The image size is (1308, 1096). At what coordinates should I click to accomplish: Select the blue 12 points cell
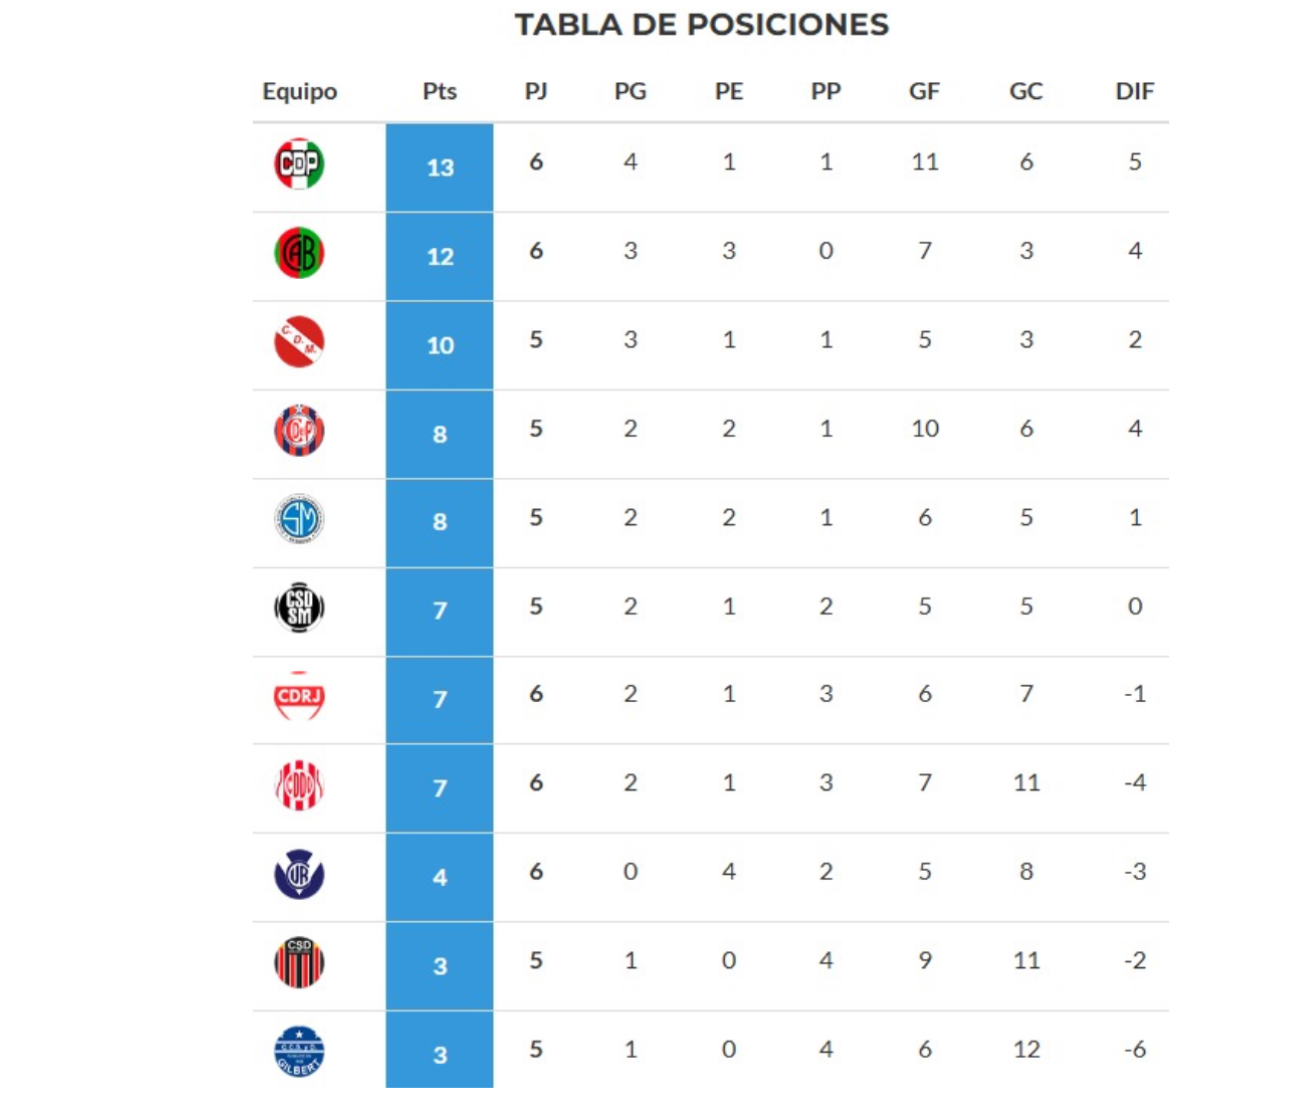pyautogui.click(x=440, y=257)
